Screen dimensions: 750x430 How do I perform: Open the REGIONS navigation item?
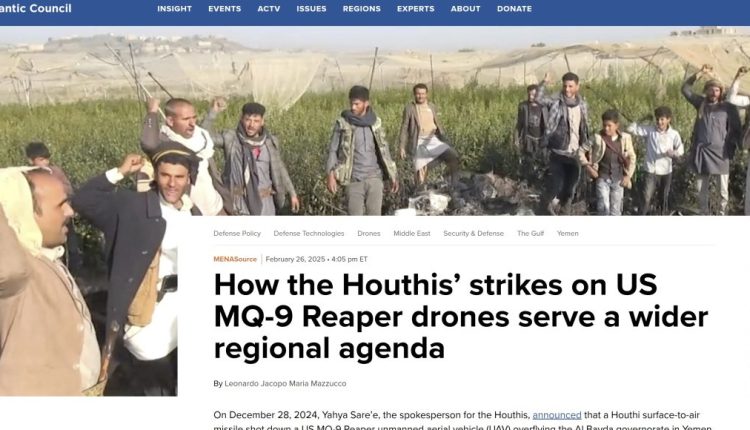click(x=362, y=9)
